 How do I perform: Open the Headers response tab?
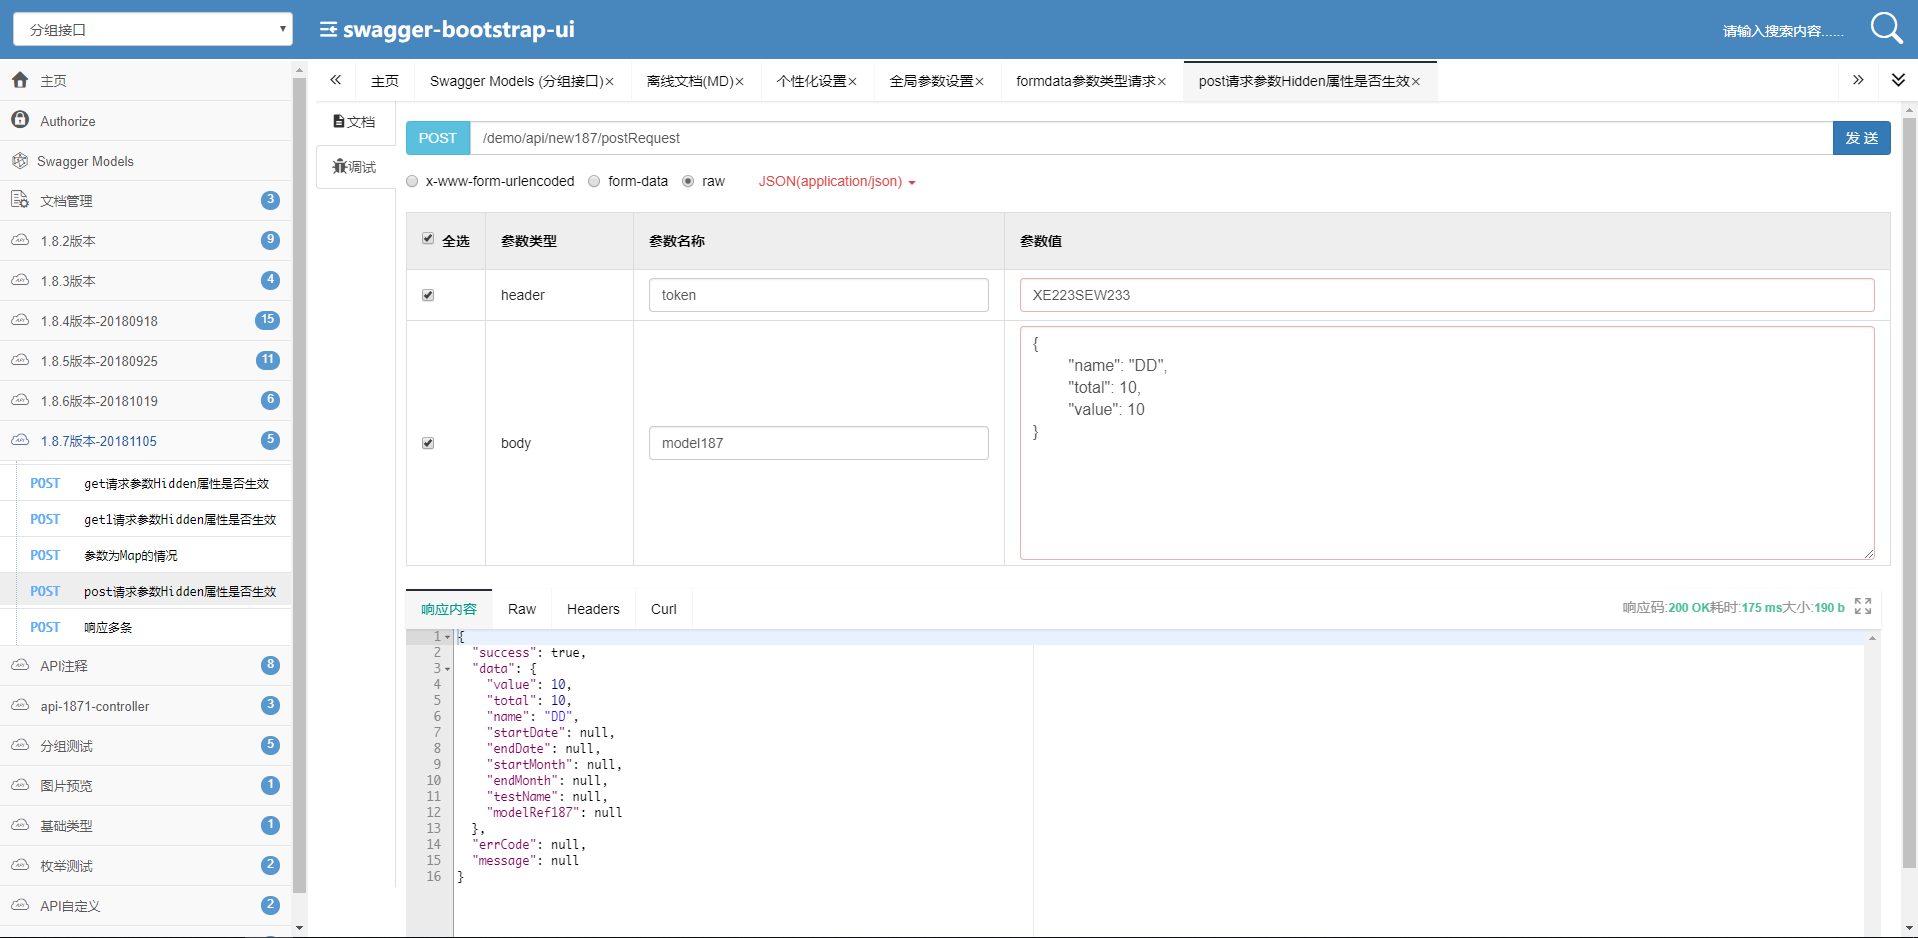point(593,609)
